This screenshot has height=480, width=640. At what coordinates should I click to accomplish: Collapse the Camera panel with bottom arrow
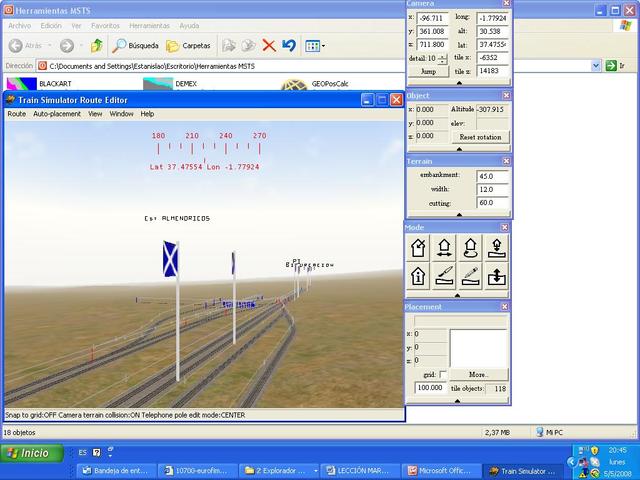[458, 84]
